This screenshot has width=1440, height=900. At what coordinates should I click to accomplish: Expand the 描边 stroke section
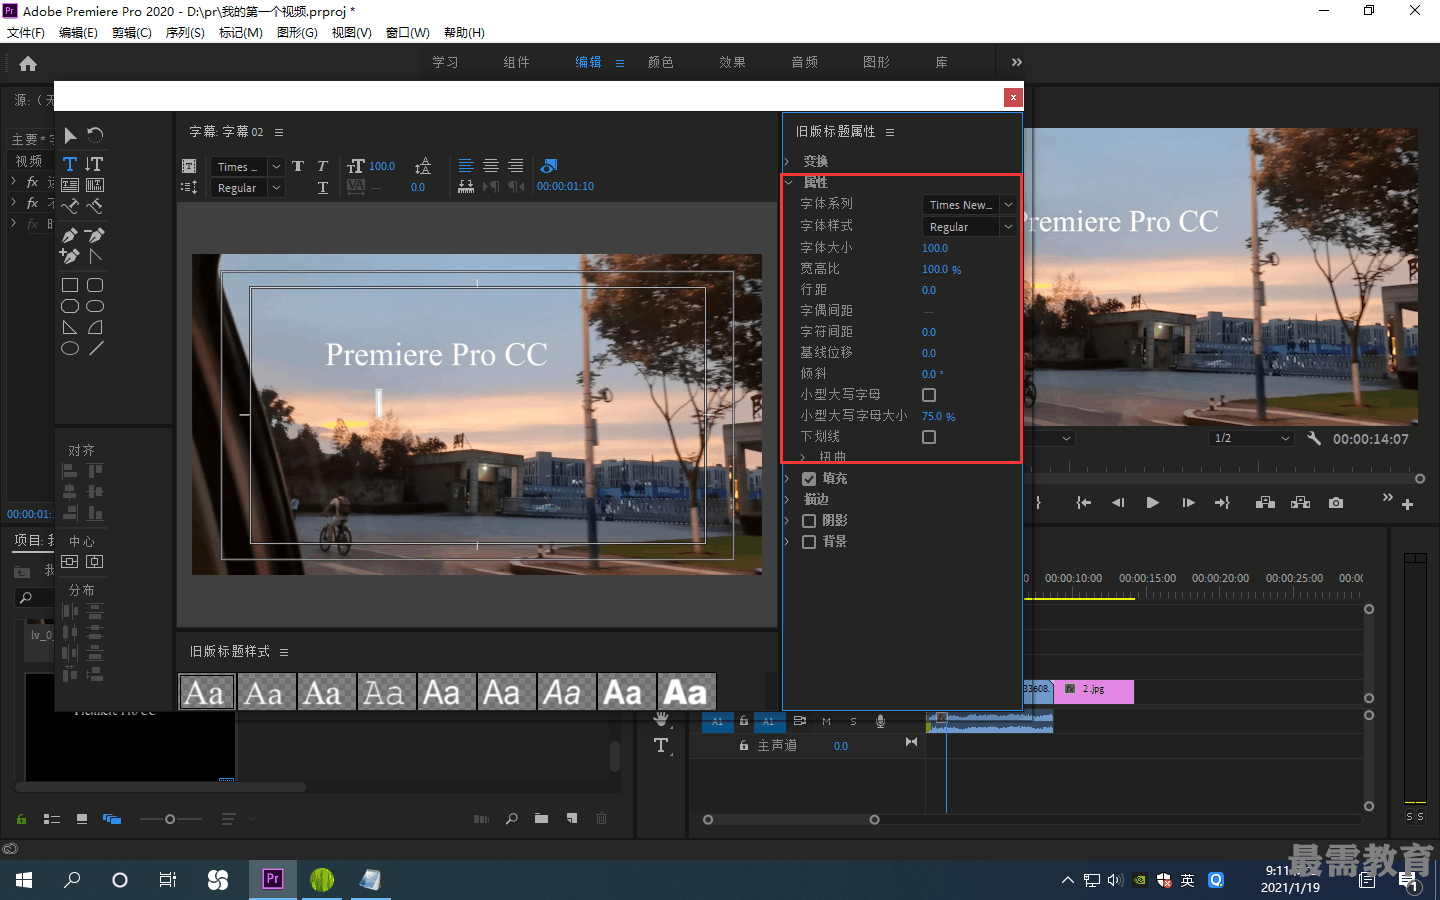[788, 500]
